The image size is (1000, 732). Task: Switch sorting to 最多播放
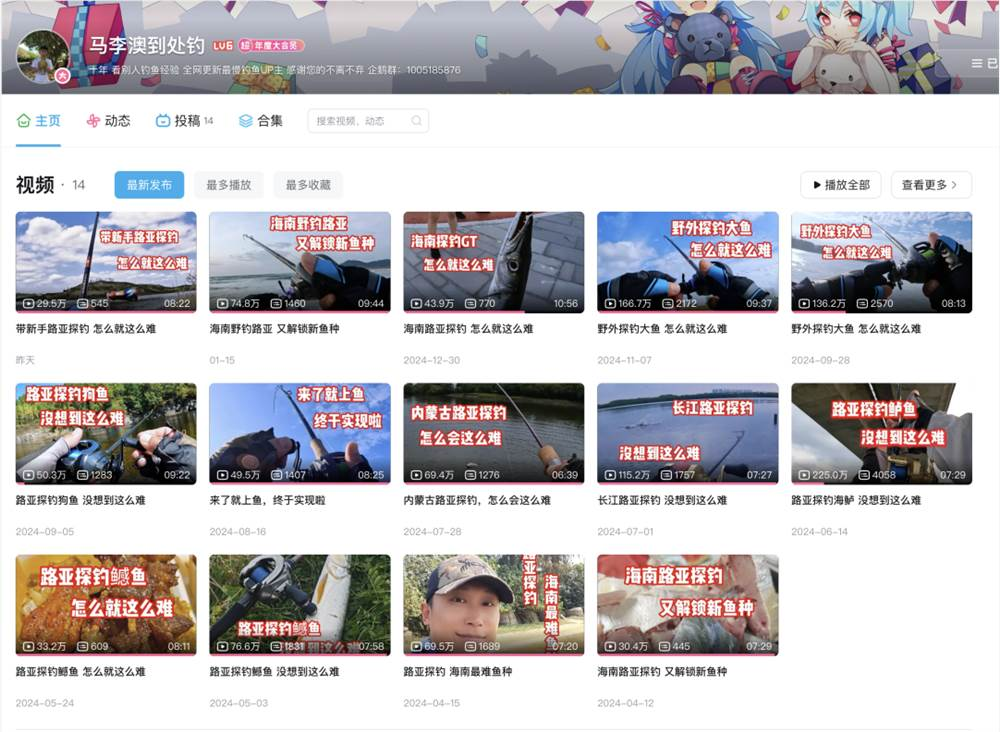pos(227,184)
